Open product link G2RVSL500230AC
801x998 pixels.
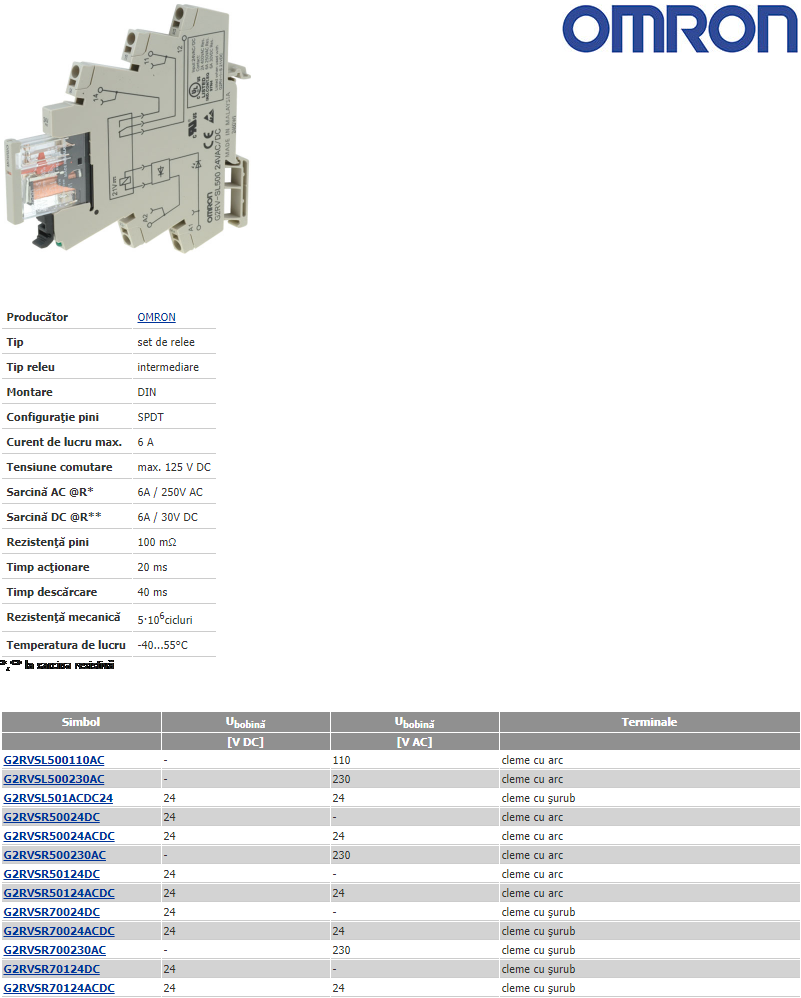pos(54,779)
